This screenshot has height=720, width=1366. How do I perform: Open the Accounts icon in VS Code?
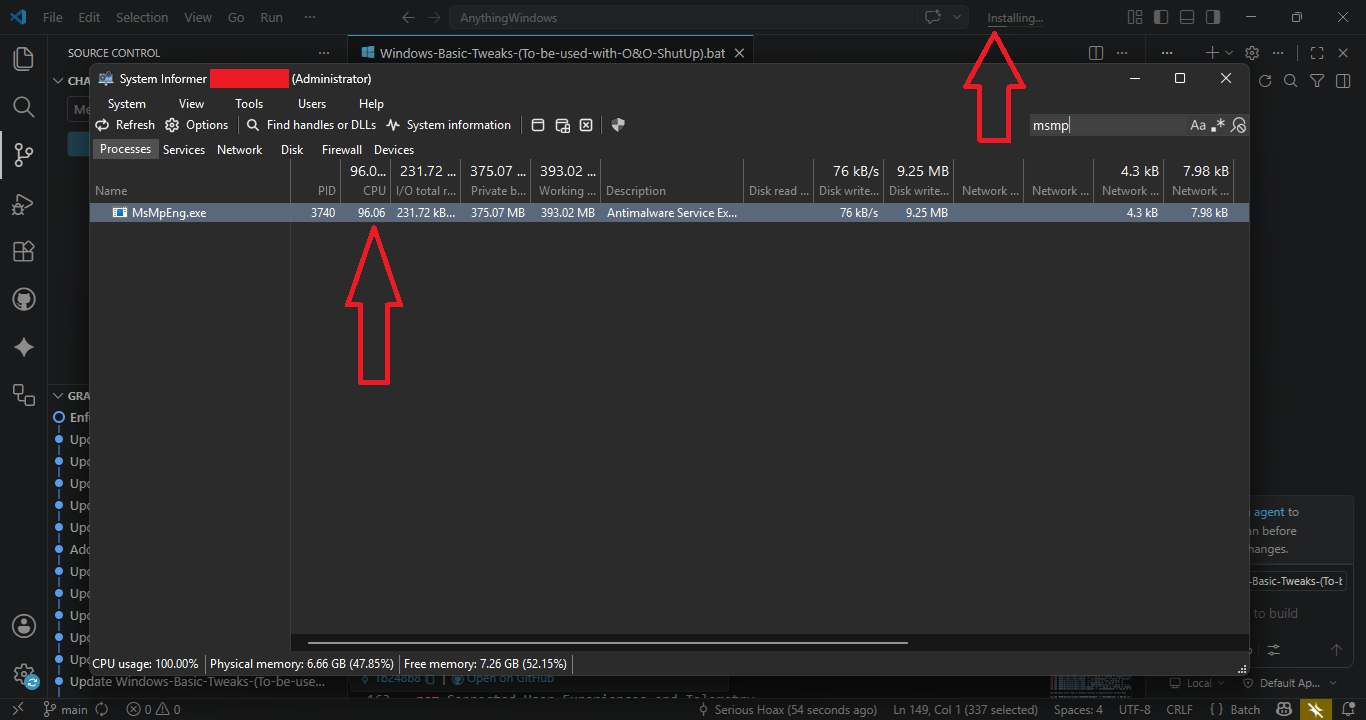click(x=23, y=626)
